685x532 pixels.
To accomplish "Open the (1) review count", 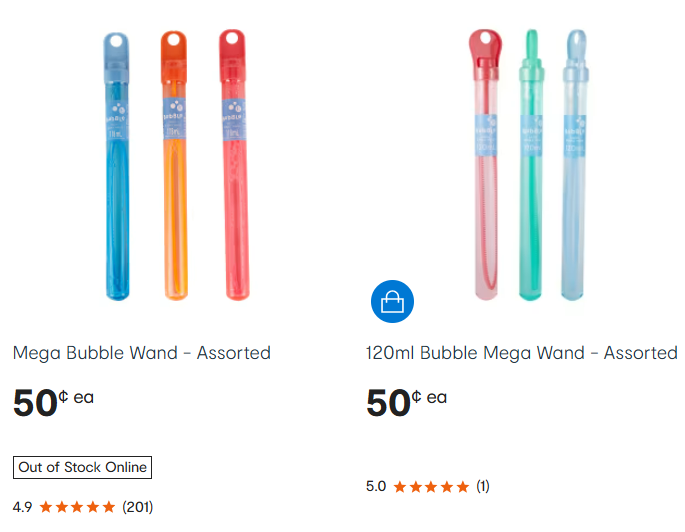I will 483,487.
